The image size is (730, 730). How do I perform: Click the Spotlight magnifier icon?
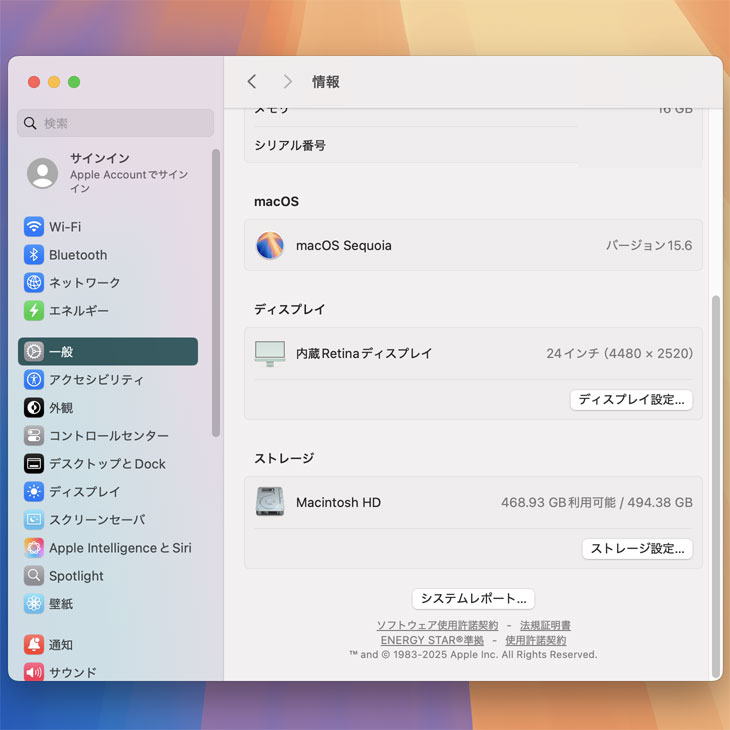[34, 576]
